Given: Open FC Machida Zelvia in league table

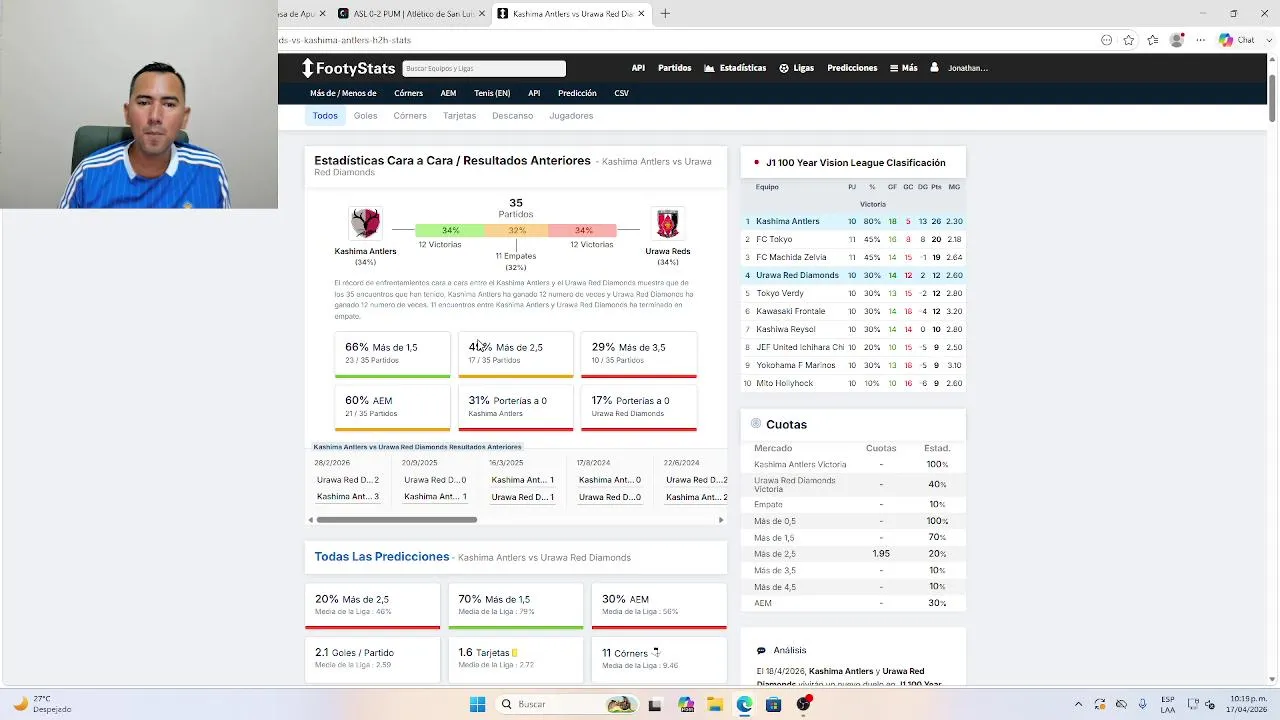Looking at the screenshot, I should point(790,257).
